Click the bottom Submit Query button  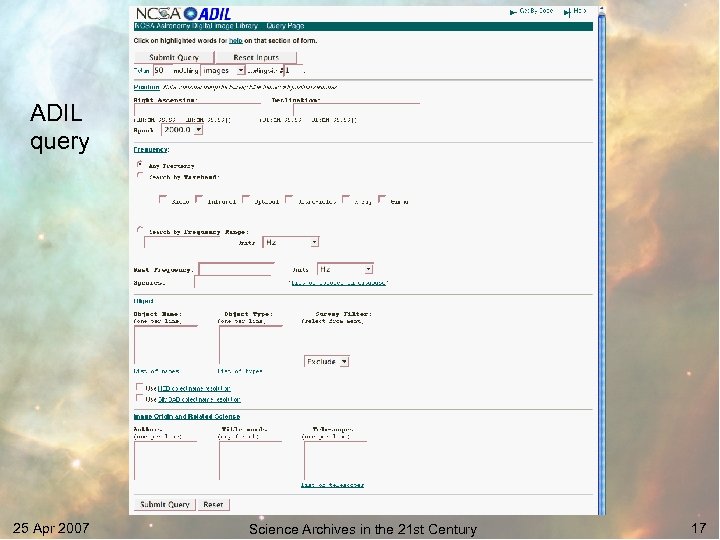(x=164, y=504)
